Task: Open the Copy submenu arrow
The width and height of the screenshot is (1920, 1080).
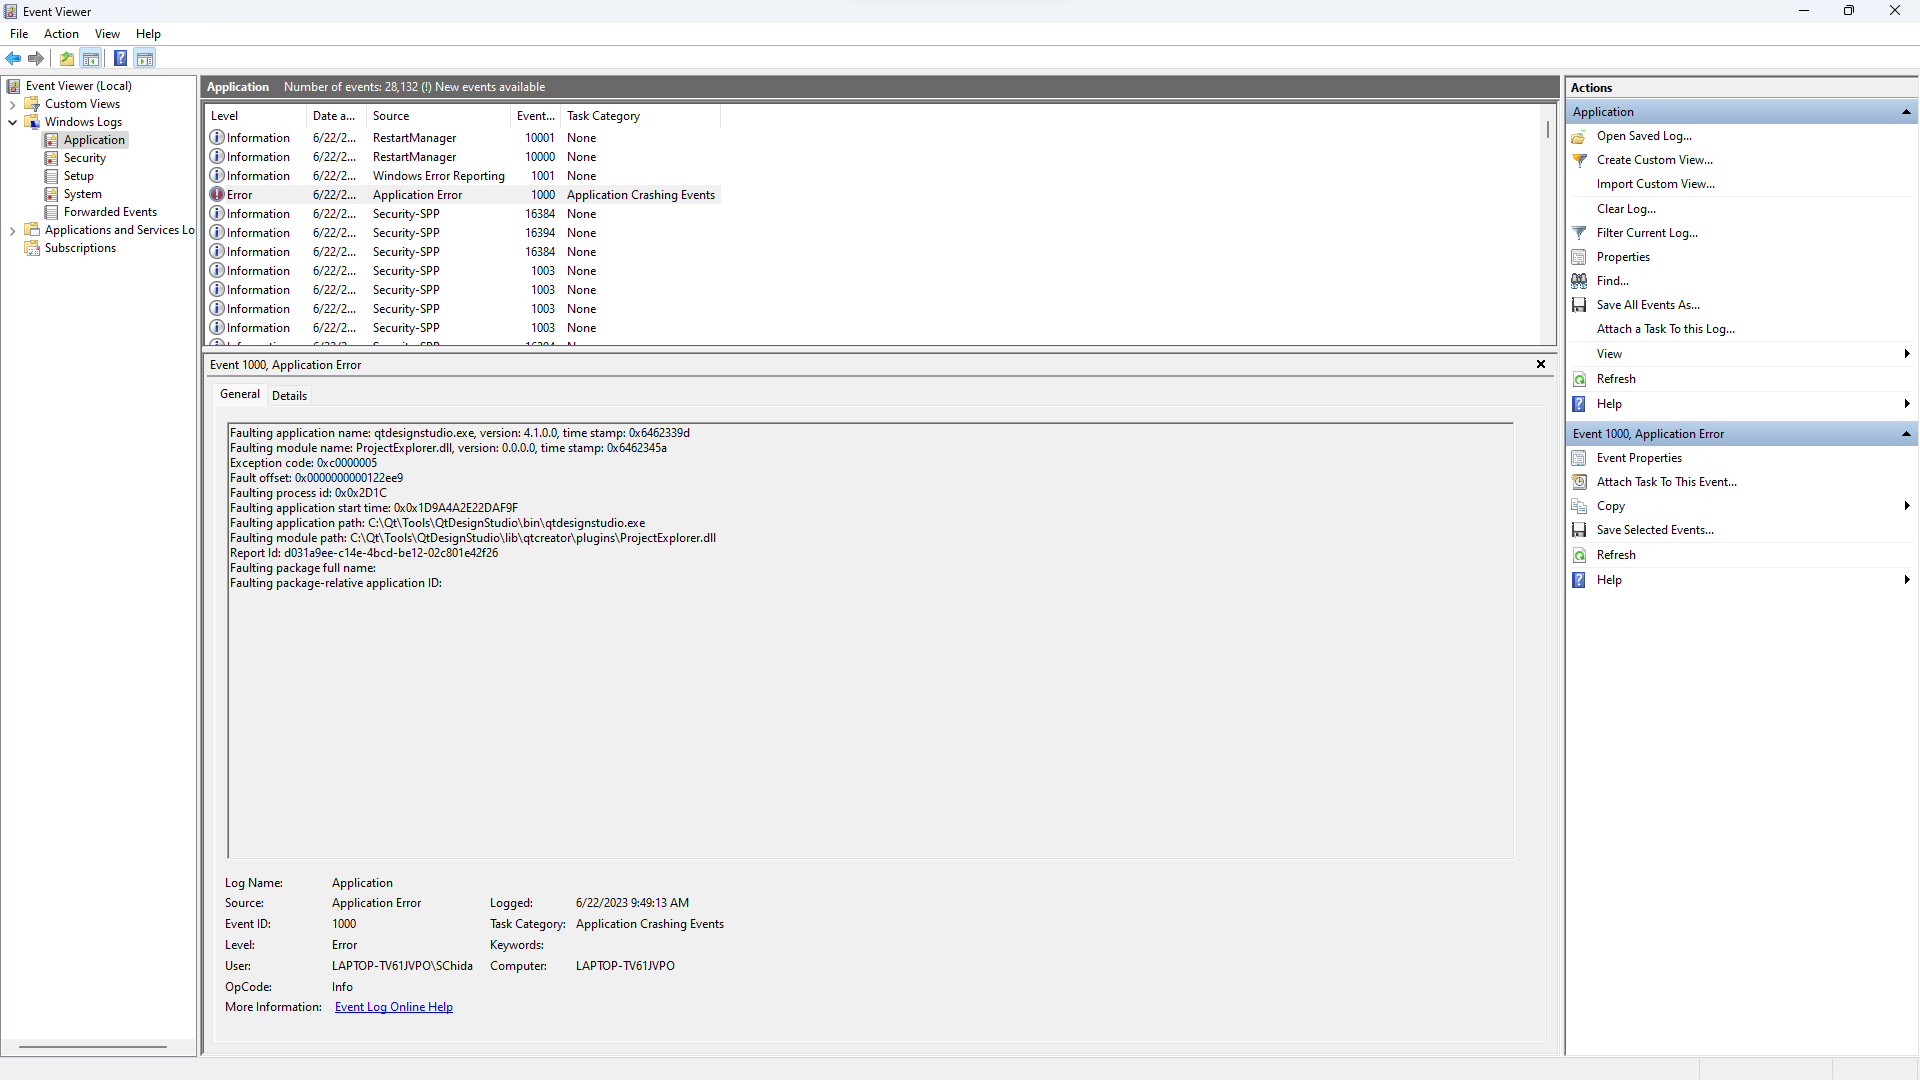Action: tap(1907, 506)
